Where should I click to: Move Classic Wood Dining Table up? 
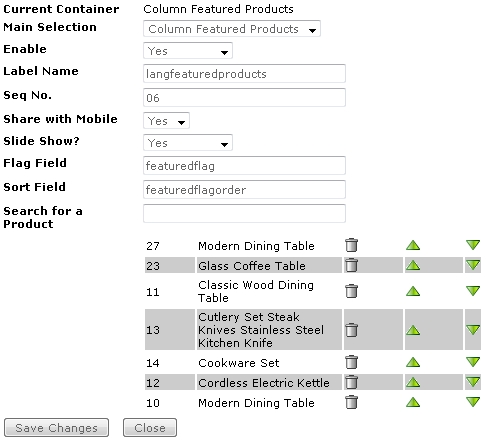413,291
